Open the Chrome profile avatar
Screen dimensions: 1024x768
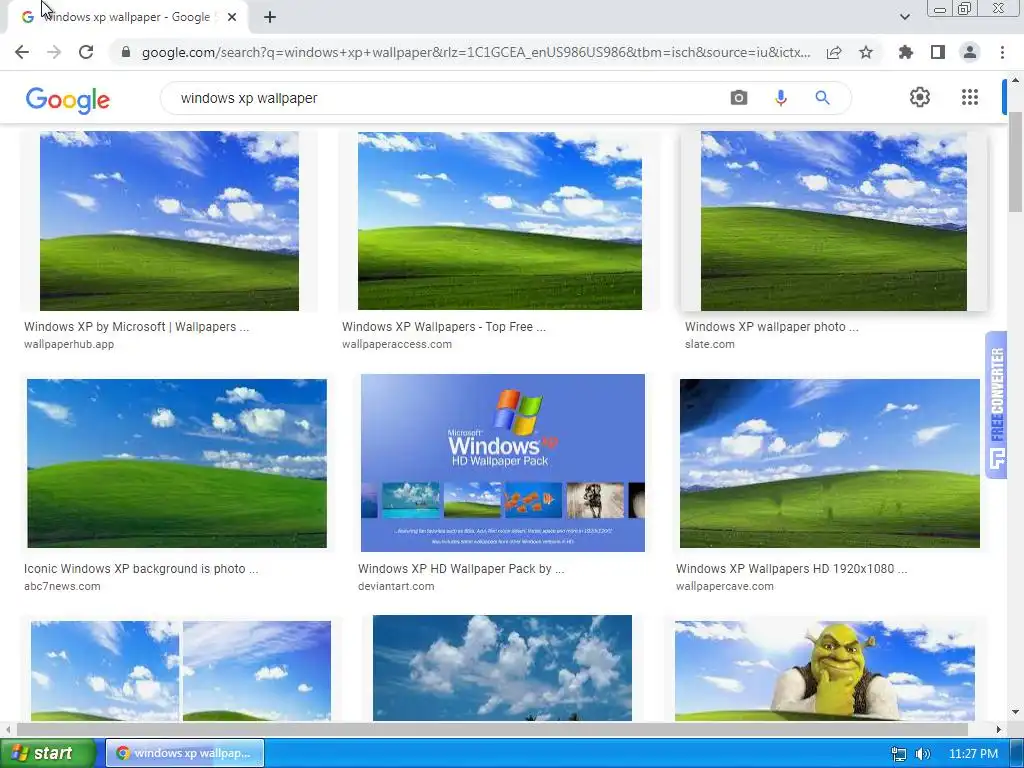click(970, 52)
